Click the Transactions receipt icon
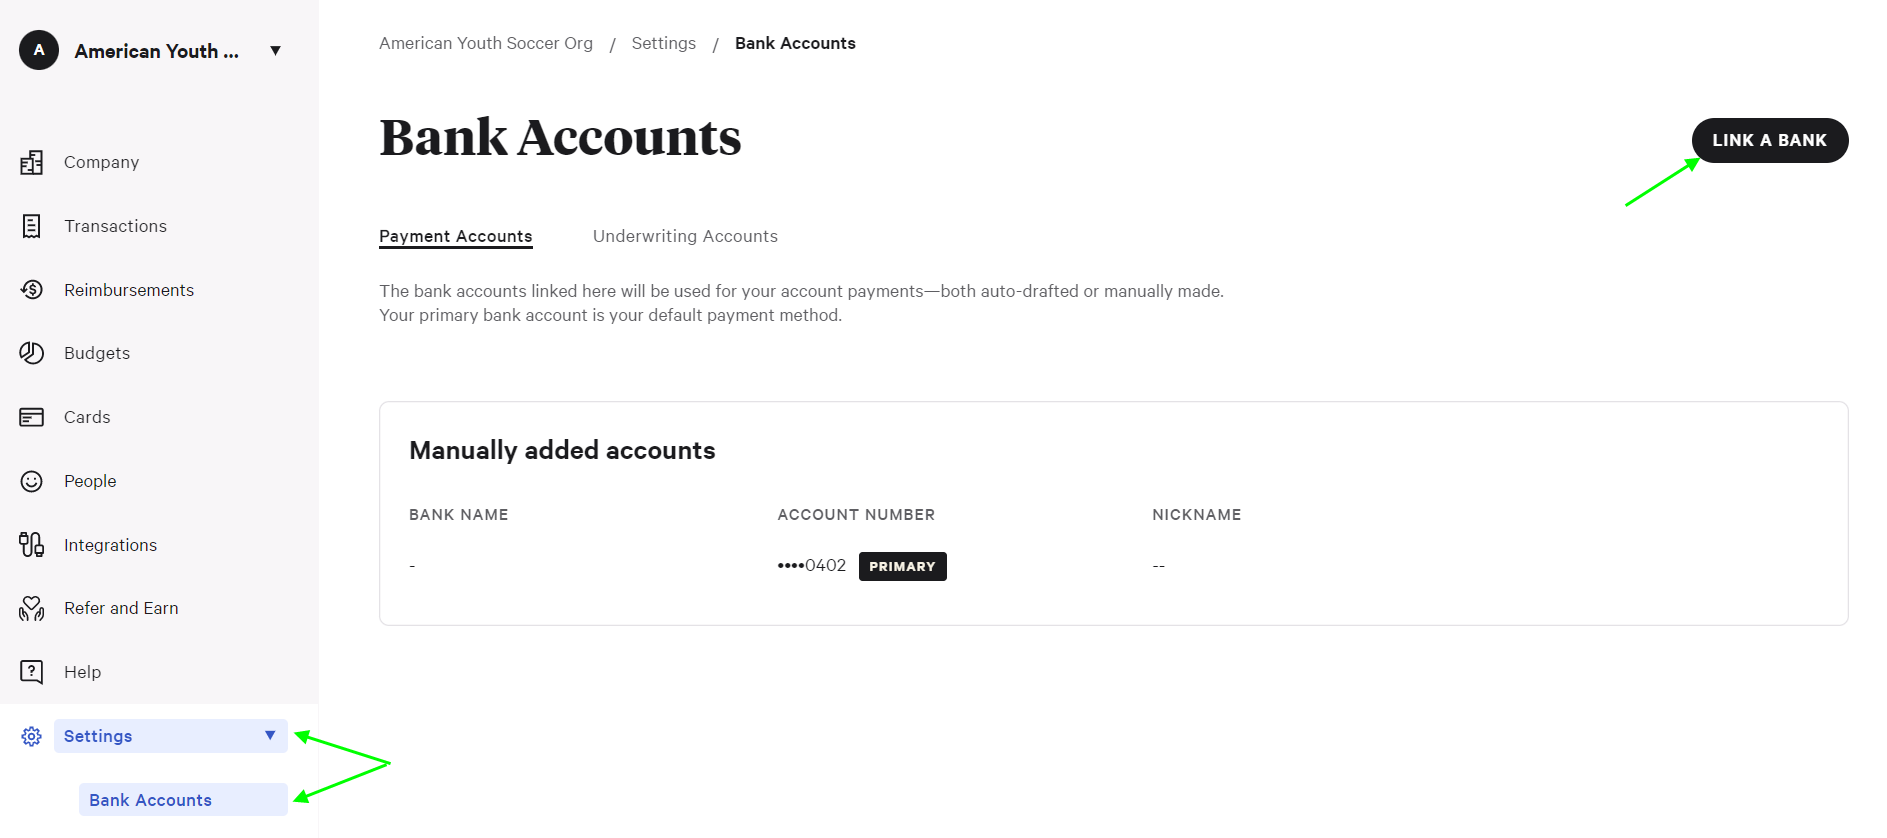1887x838 pixels. 32,226
